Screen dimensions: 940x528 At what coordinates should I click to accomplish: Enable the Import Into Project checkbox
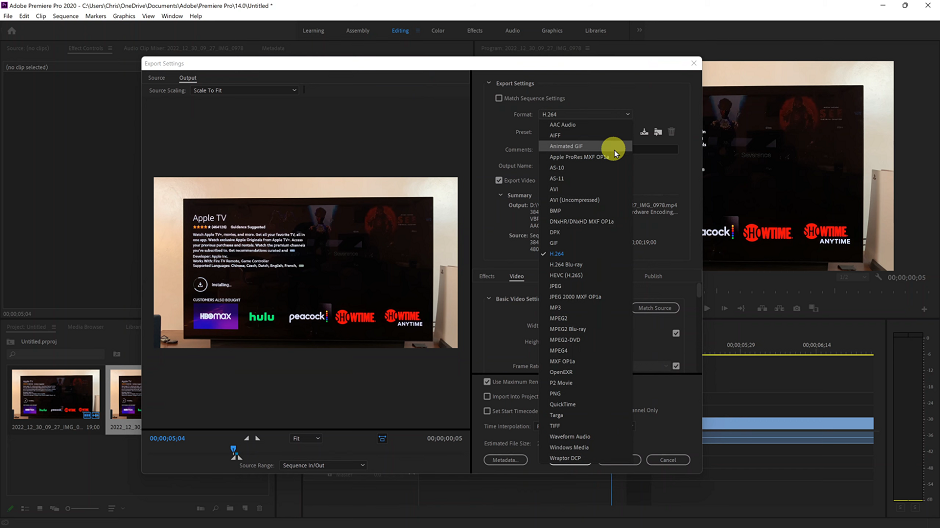[487, 396]
